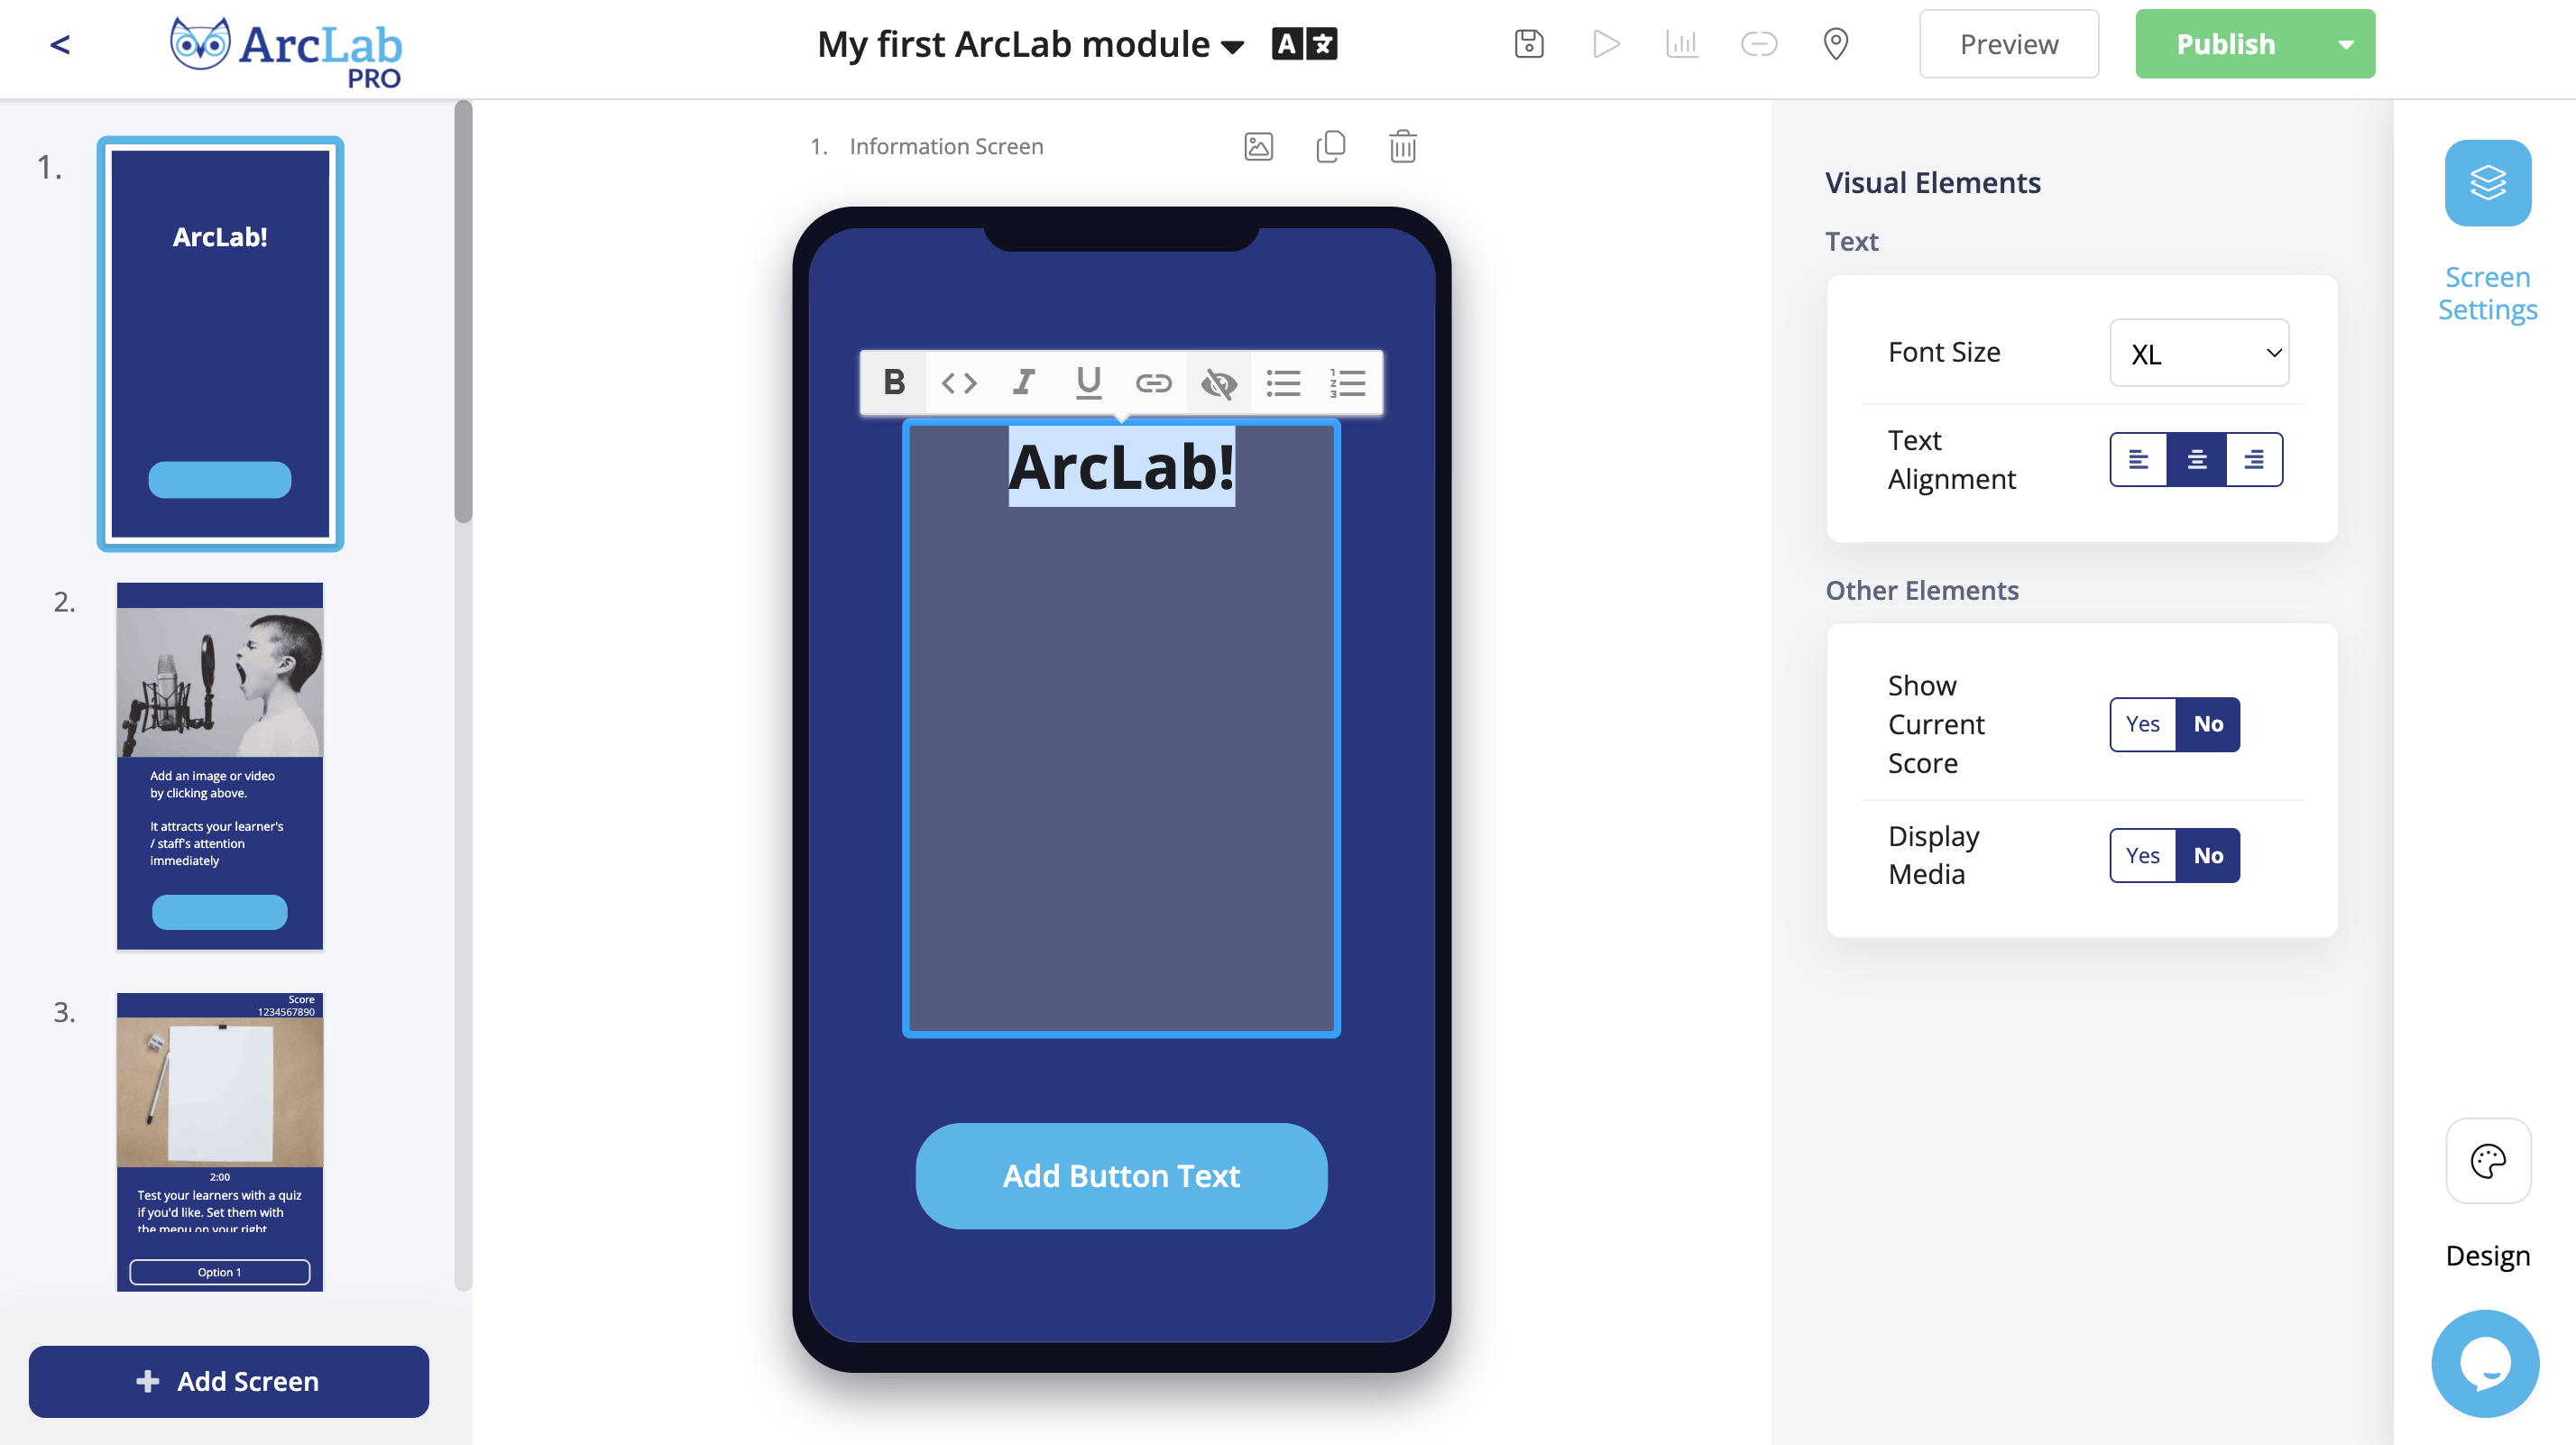Open the chat support bubble
This screenshot has height=1445, width=2576.
[2484, 1362]
